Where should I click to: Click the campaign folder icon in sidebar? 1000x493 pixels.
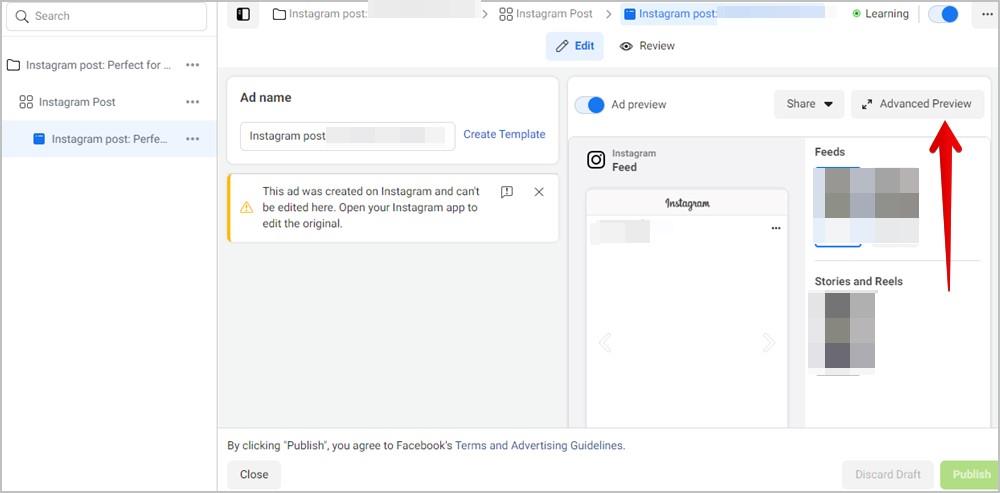(13, 65)
